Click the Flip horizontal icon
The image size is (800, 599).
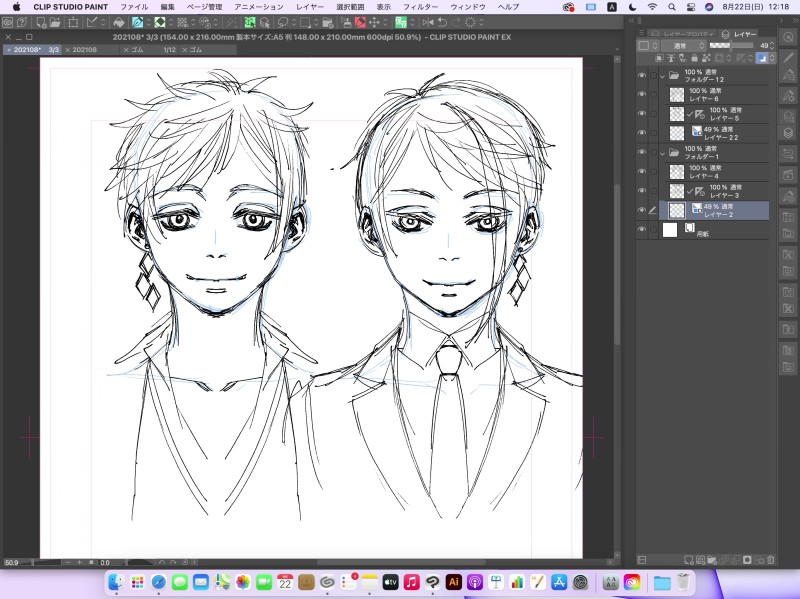(428, 22)
